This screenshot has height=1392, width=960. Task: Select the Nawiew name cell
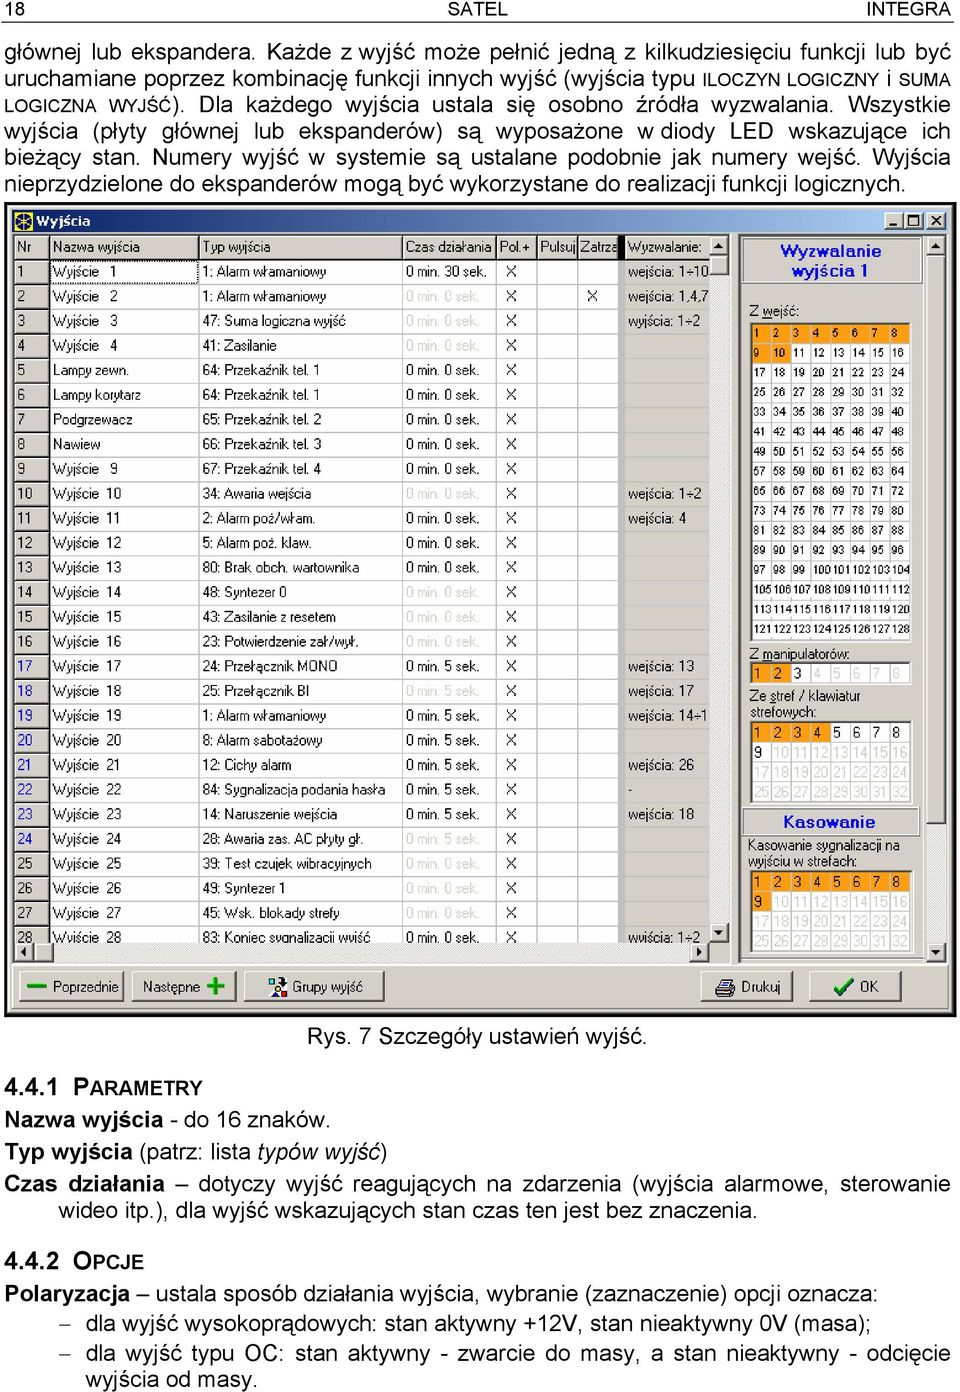click(x=124, y=444)
